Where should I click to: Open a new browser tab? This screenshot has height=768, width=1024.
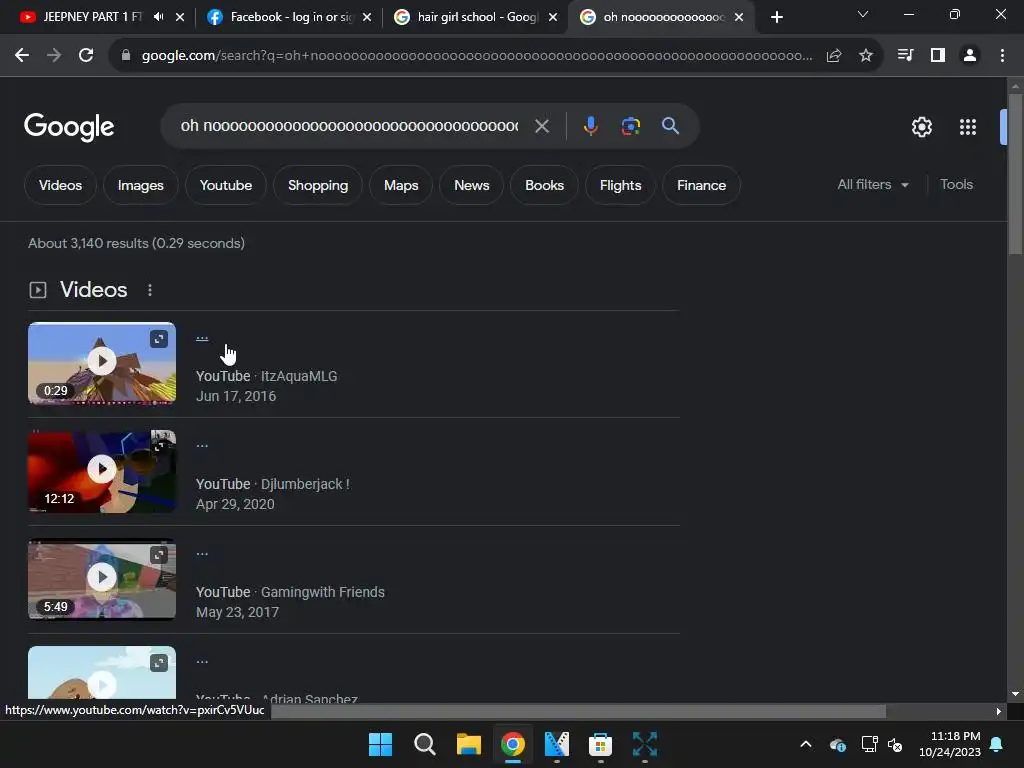[776, 17]
